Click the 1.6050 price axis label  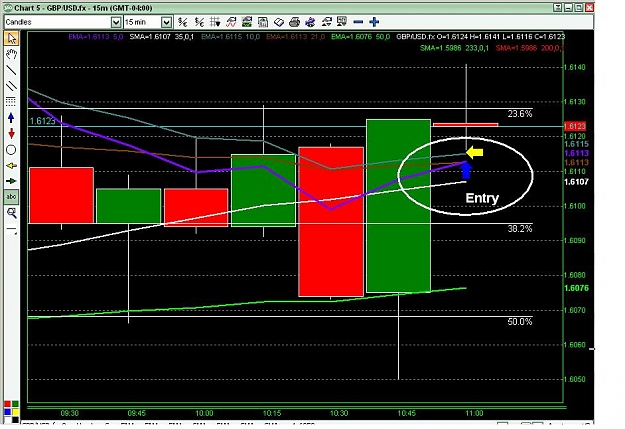click(x=575, y=379)
